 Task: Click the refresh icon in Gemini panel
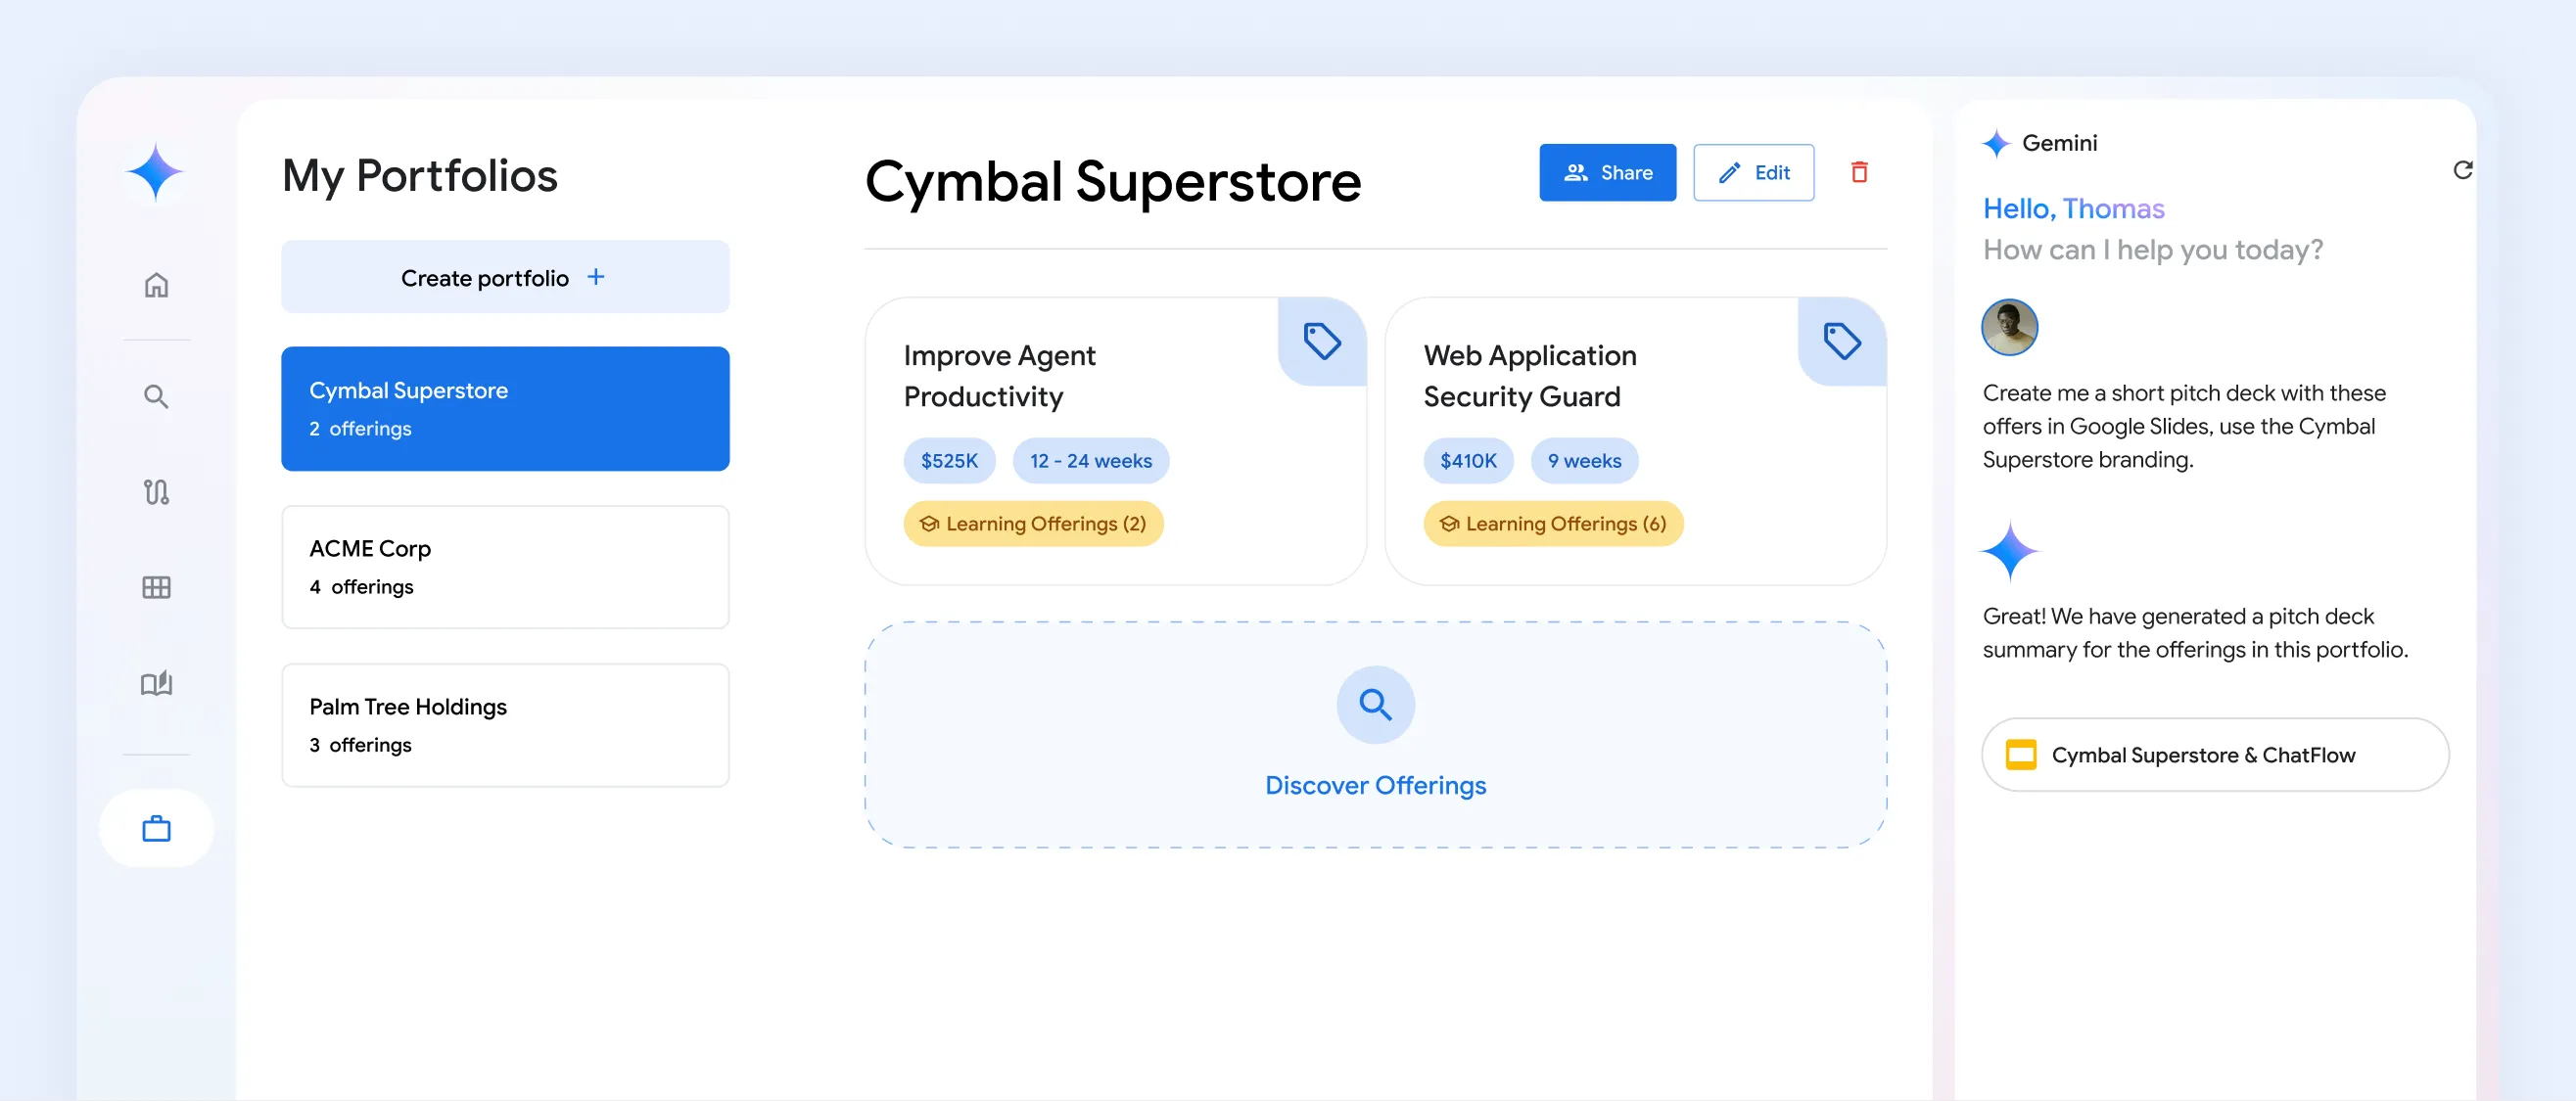[x=2462, y=170]
